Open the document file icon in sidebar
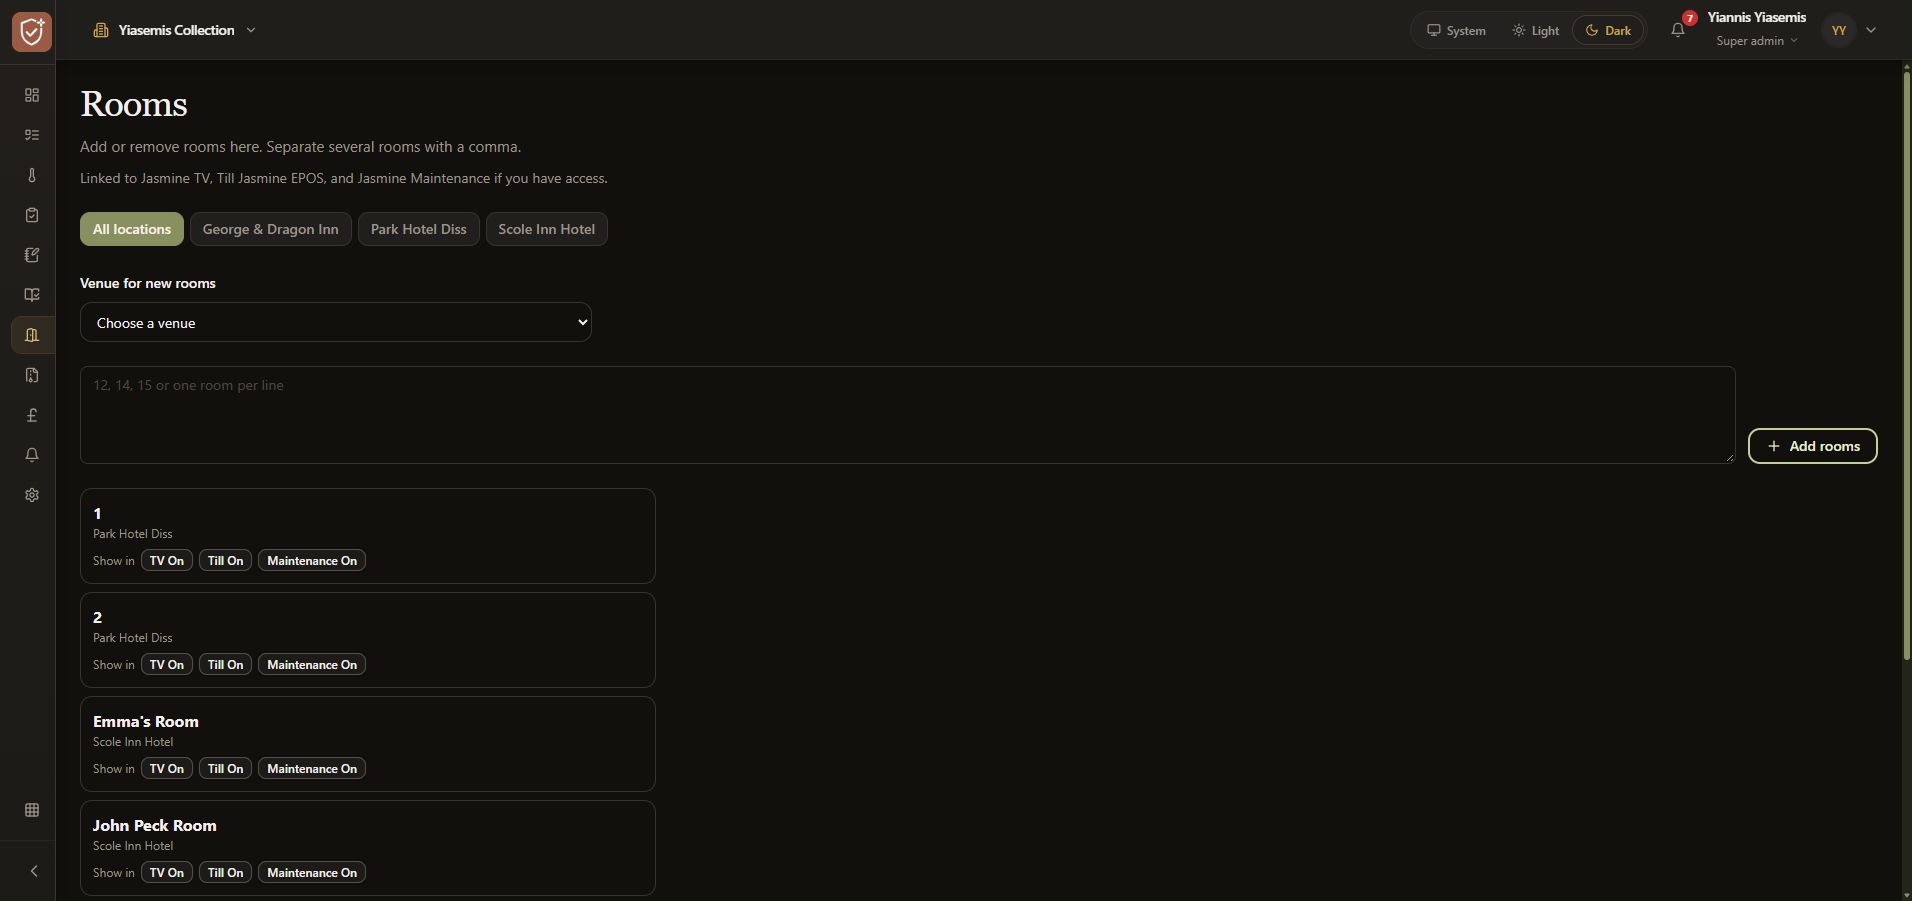The image size is (1912, 901). pyautogui.click(x=32, y=375)
